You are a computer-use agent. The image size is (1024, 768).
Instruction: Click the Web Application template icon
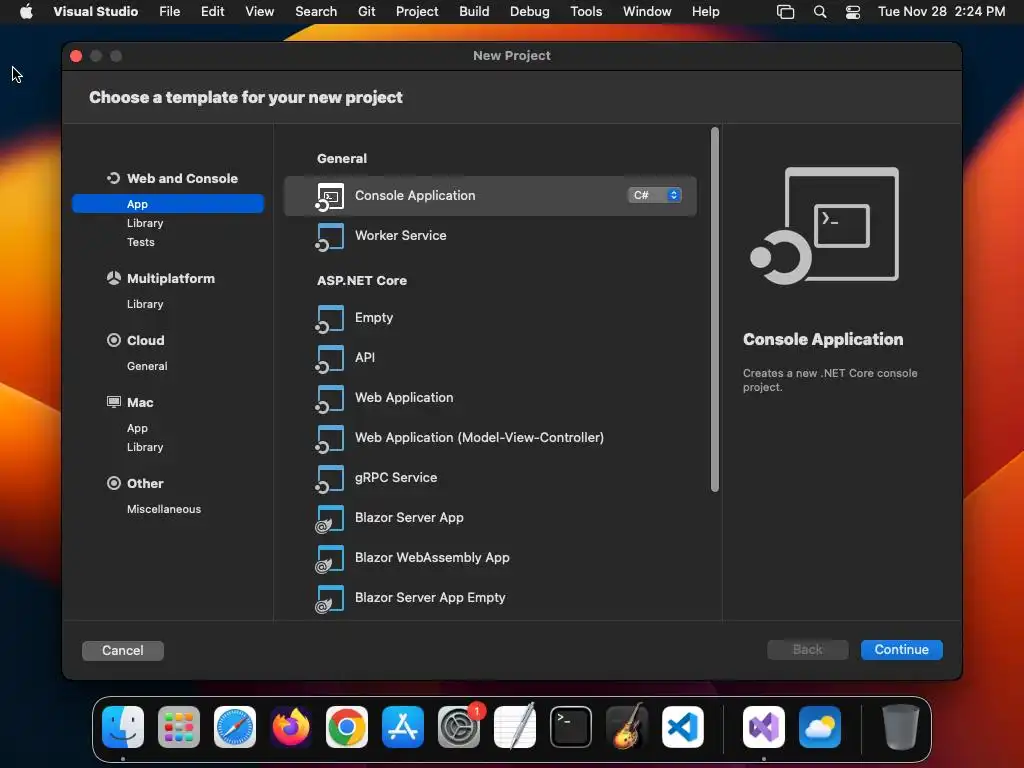click(x=330, y=398)
